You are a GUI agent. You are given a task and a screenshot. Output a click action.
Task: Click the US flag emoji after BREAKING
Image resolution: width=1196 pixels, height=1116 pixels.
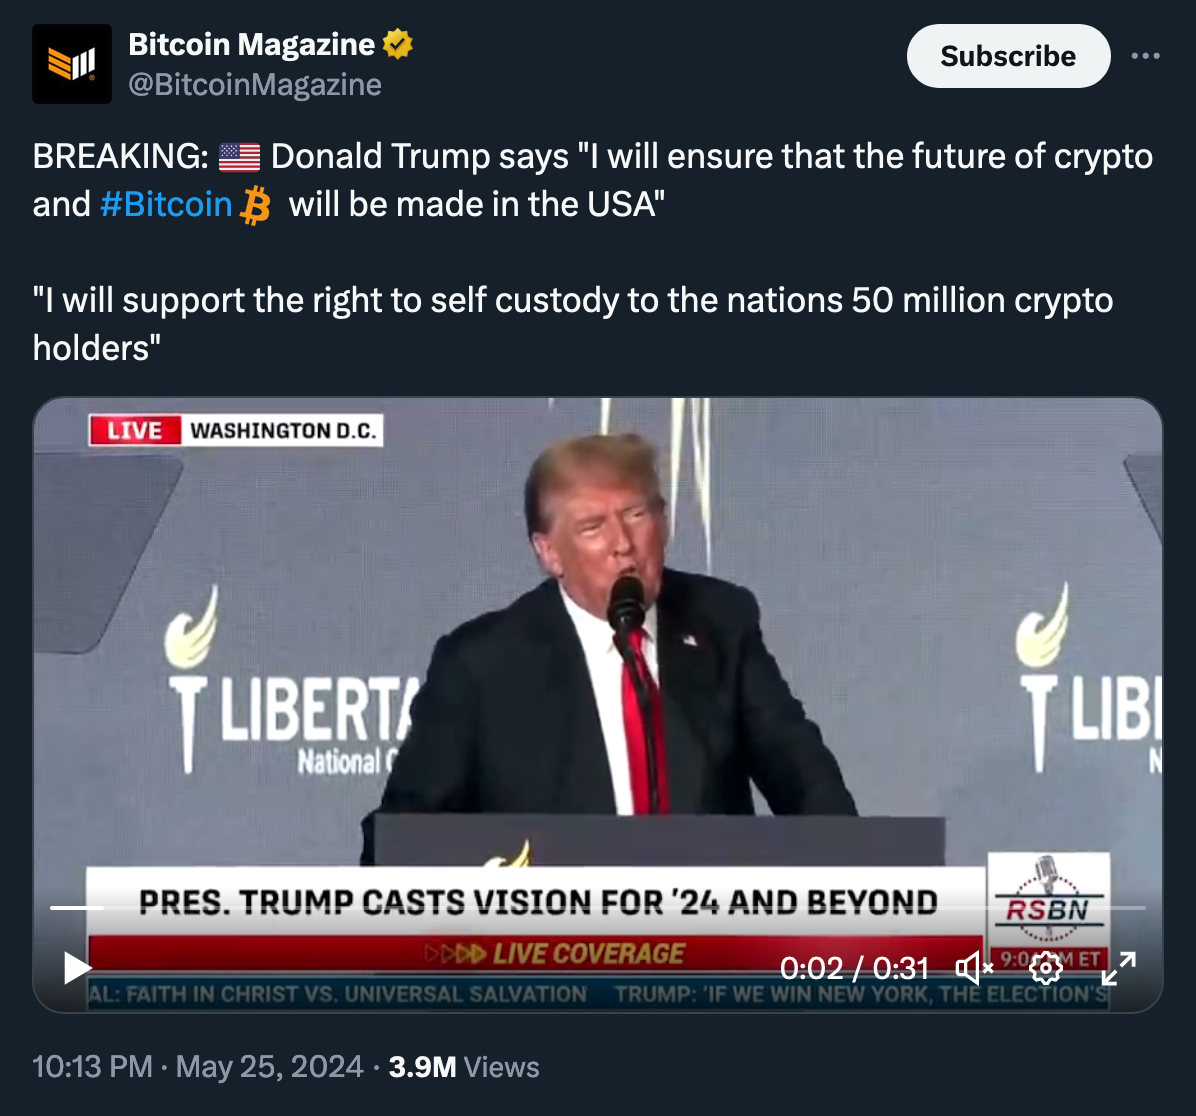click(x=240, y=157)
